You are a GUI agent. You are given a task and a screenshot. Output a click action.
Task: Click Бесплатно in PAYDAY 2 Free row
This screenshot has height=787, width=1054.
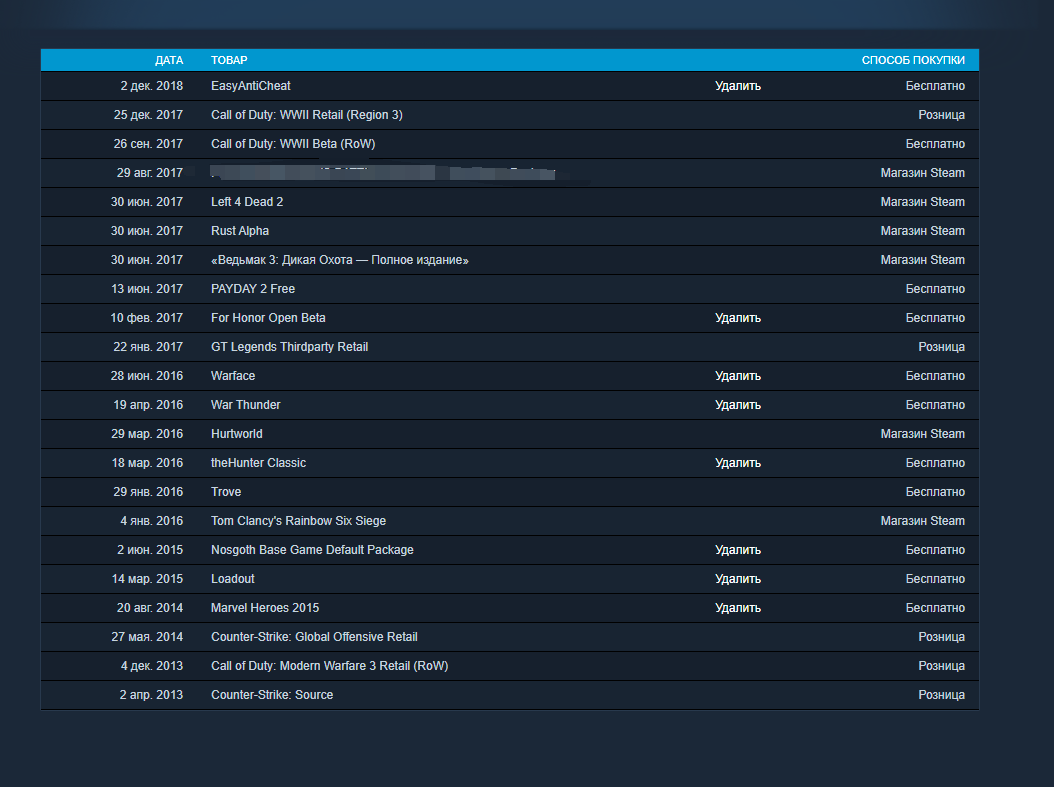pos(935,289)
